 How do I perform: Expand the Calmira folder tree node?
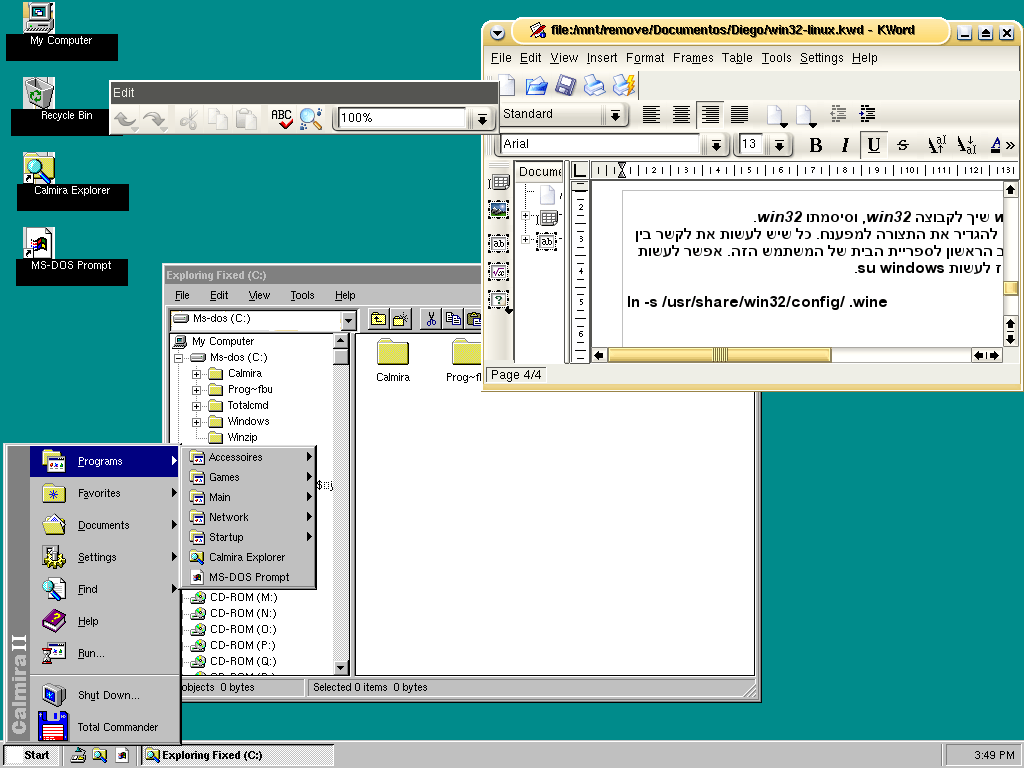pos(196,374)
